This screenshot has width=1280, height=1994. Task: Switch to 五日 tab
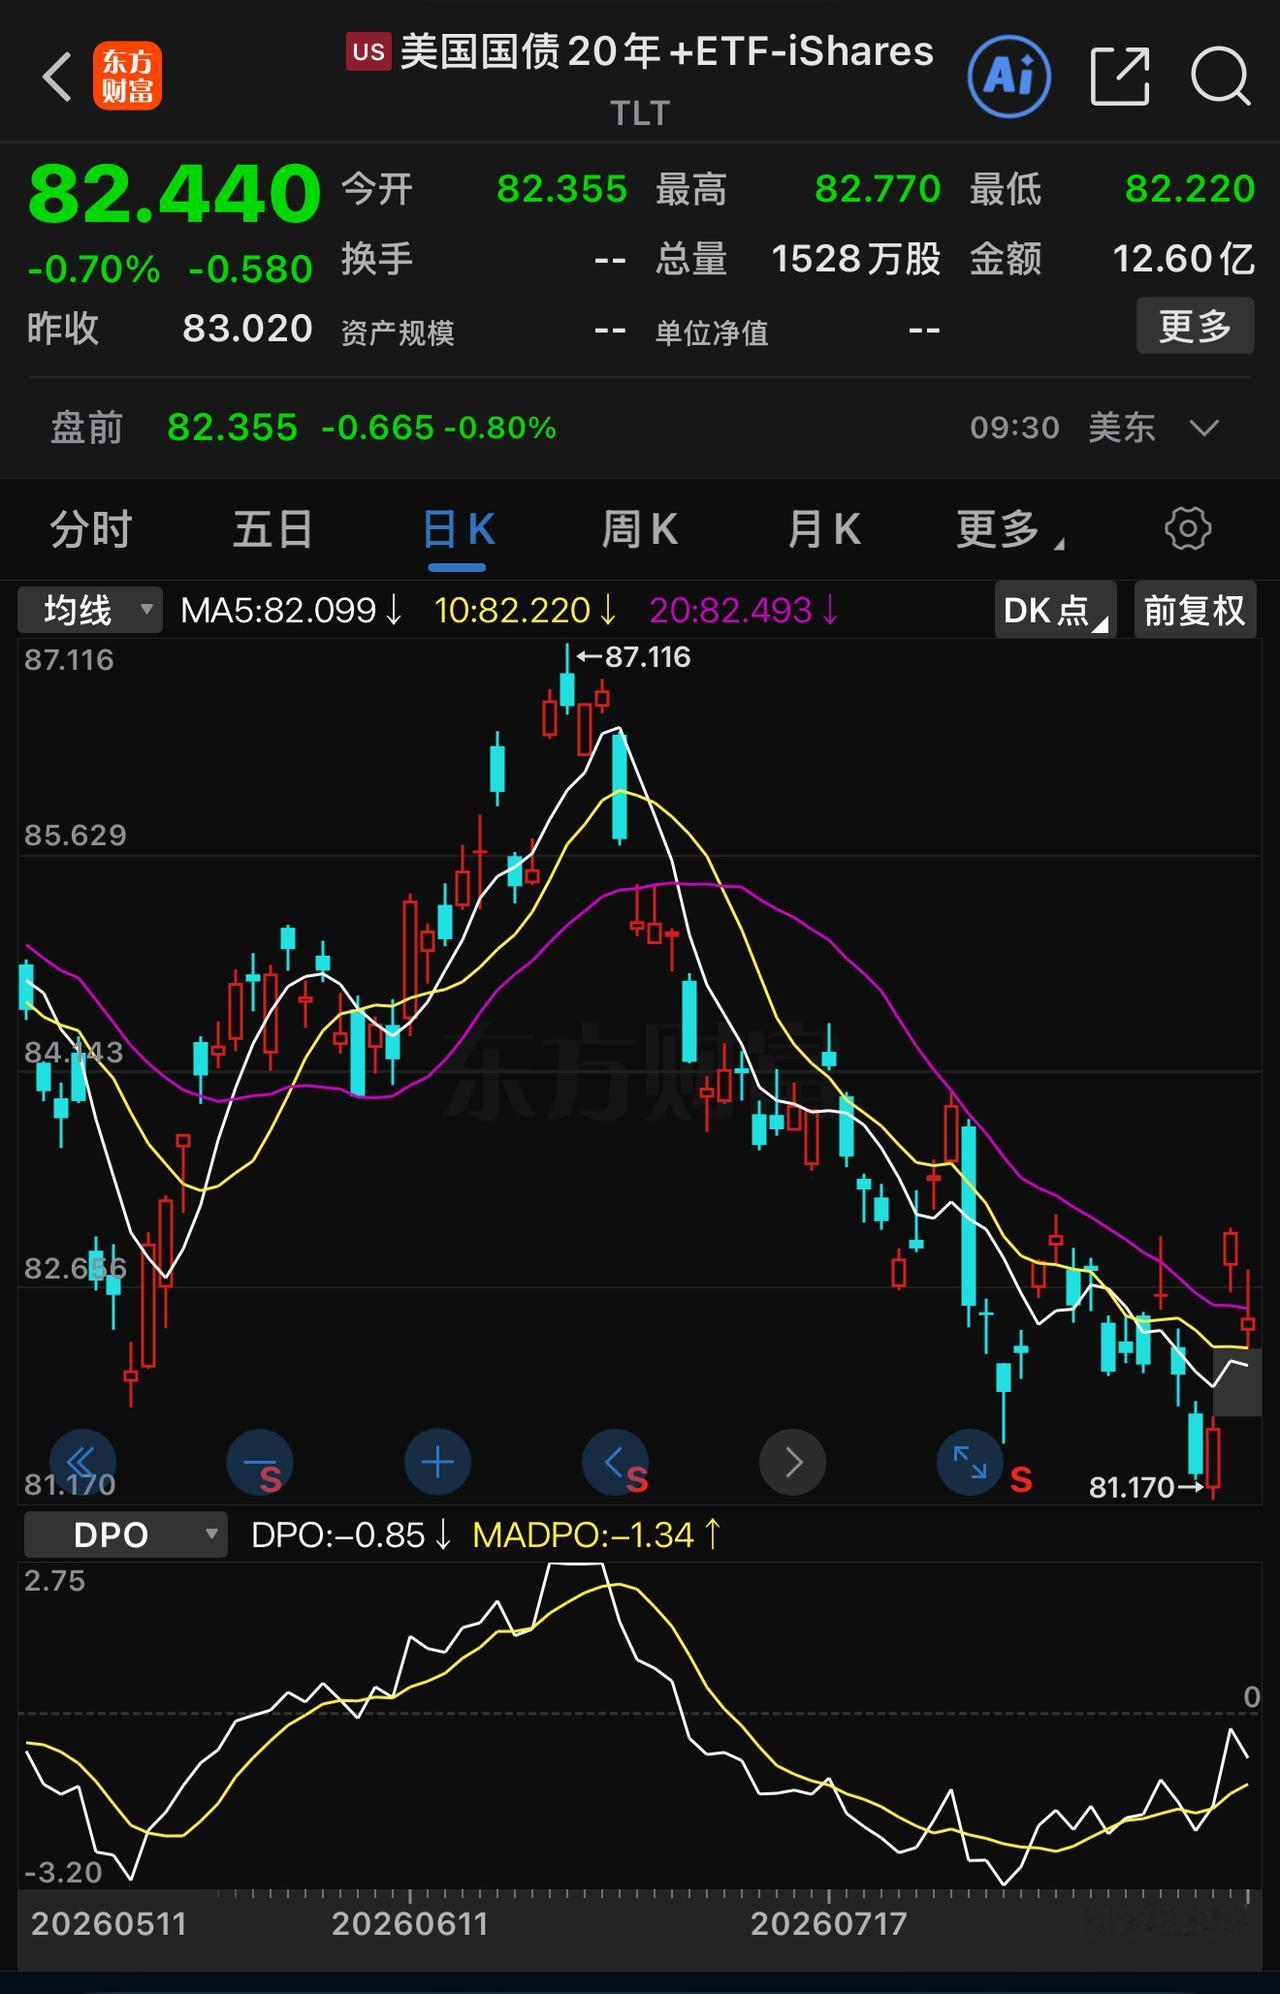point(273,529)
